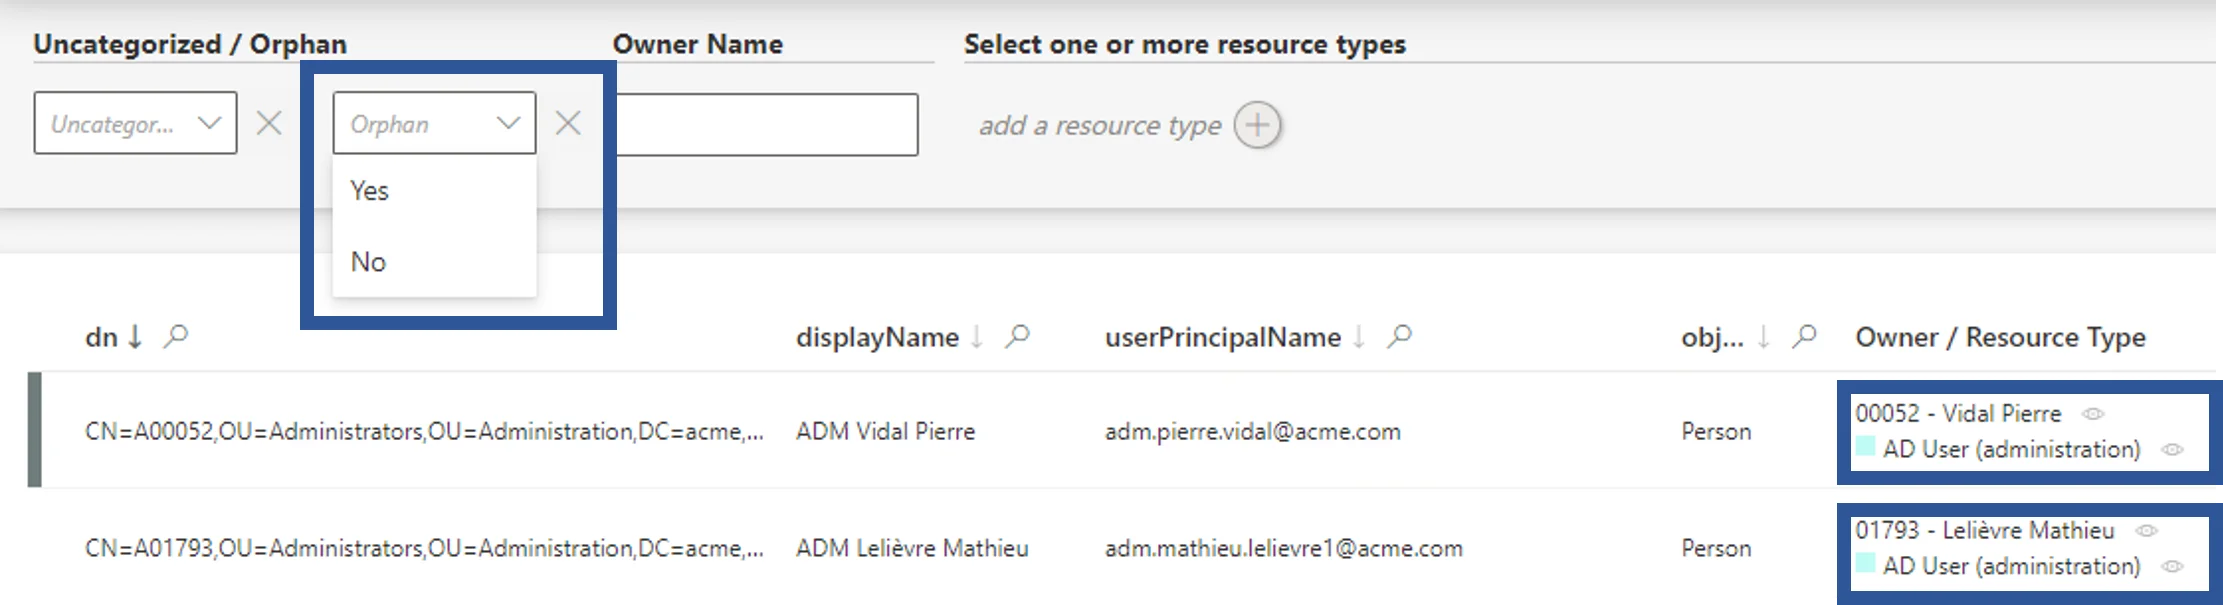Screen dimensions: 2223x605
Task: Click the userPrincipalName column header
Action: [x=1222, y=337]
